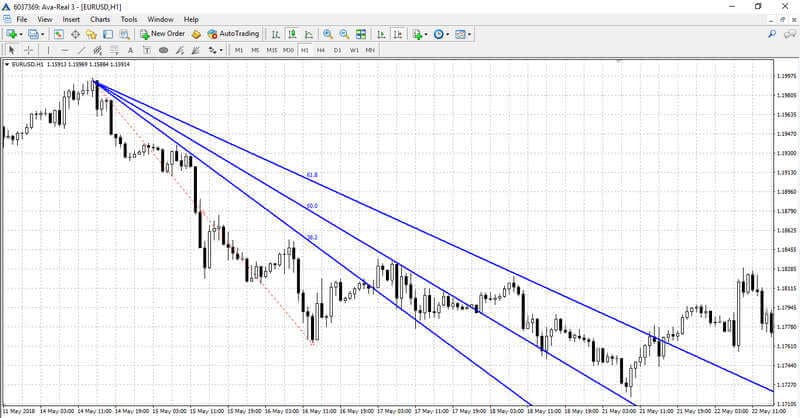The height and width of the screenshot is (418, 800).
Task: Click the New Order button
Action: pyautogui.click(x=162, y=34)
